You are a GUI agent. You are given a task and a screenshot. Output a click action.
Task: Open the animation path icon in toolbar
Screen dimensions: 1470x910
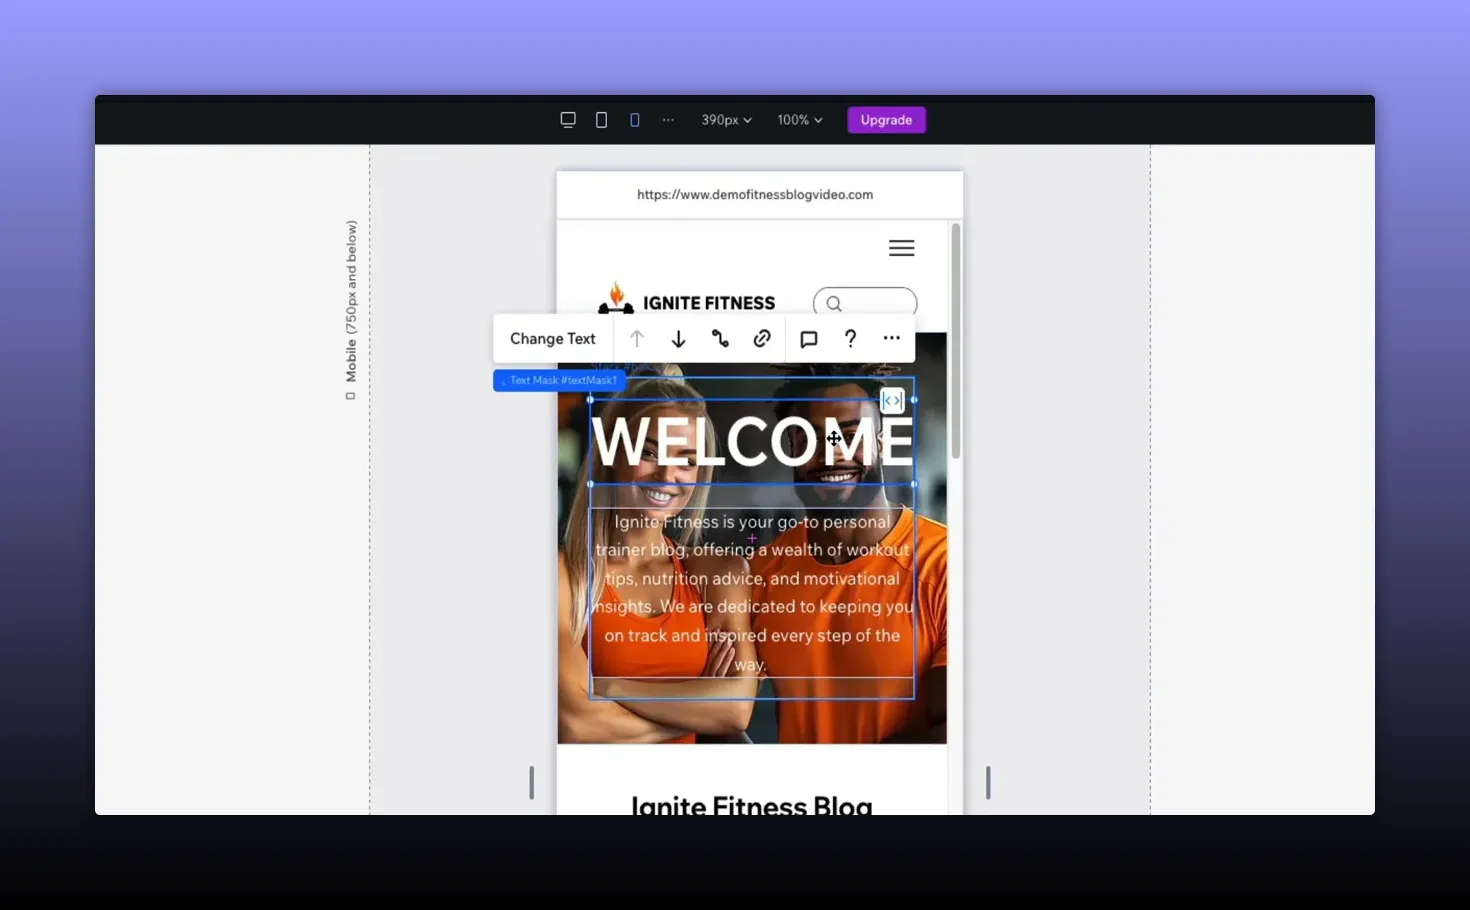[720, 339]
